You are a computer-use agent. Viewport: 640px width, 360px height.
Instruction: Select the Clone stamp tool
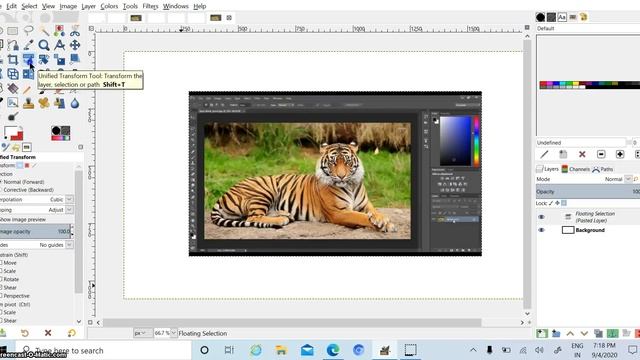pos(28,103)
